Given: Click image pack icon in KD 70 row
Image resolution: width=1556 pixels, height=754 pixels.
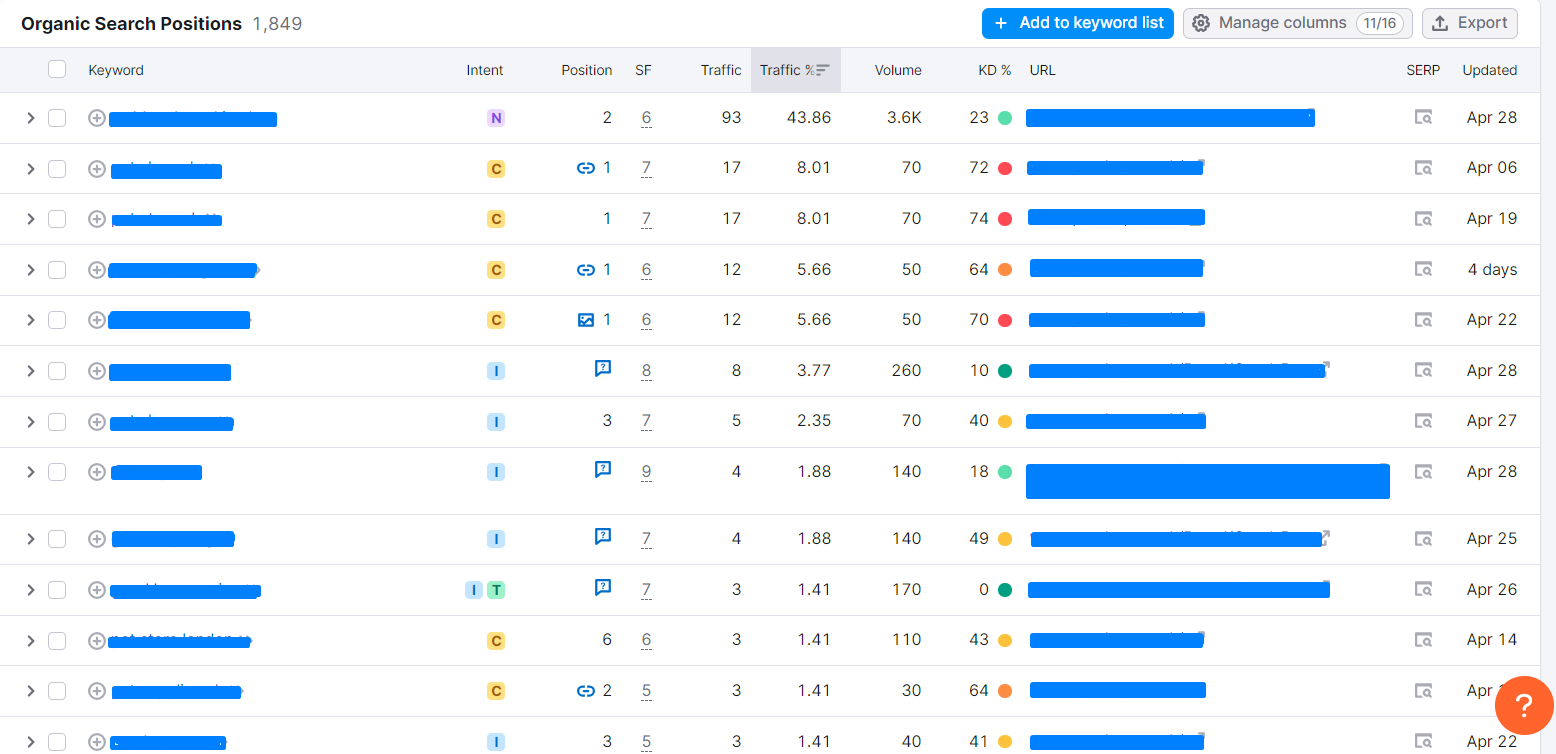Looking at the screenshot, I should coord(586,320).
